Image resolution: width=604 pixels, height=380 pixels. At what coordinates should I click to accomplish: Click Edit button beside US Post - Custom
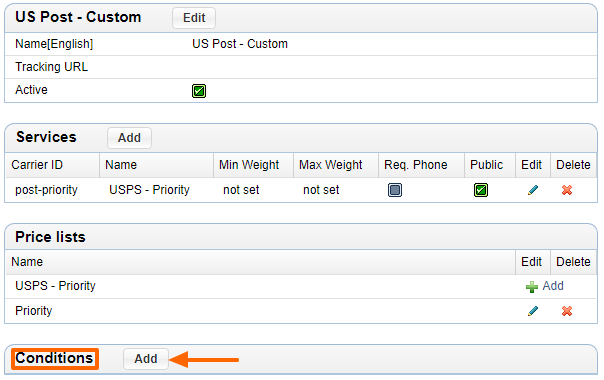pyautogui.click(x=194, y=18)
